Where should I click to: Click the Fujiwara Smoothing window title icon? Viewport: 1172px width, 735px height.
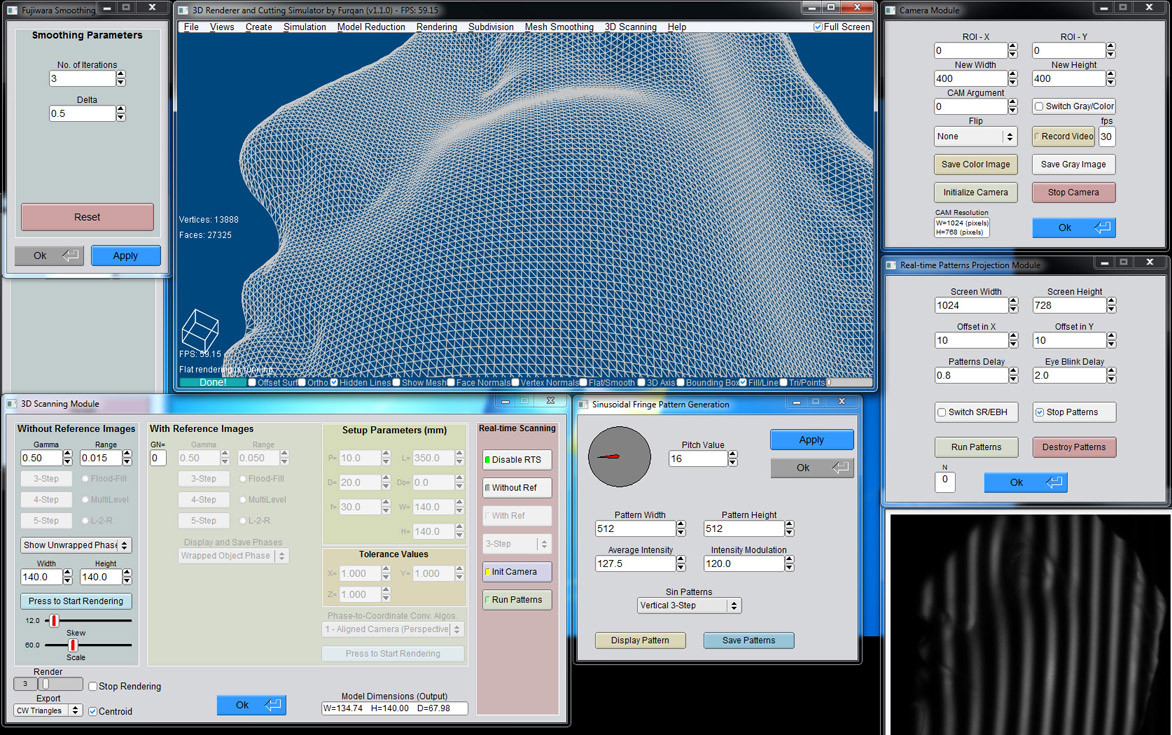click(x=11, y=10)
